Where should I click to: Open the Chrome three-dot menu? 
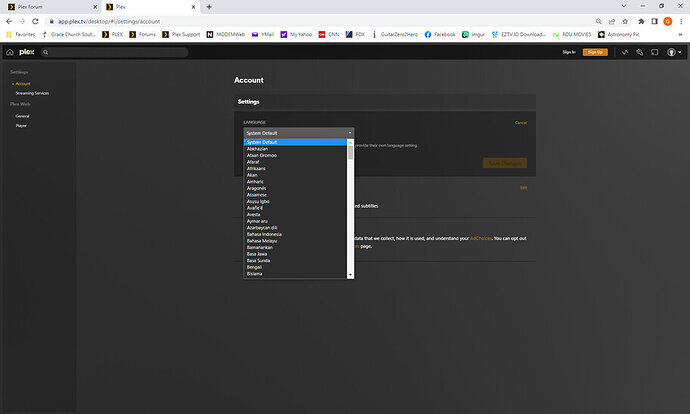681,21
